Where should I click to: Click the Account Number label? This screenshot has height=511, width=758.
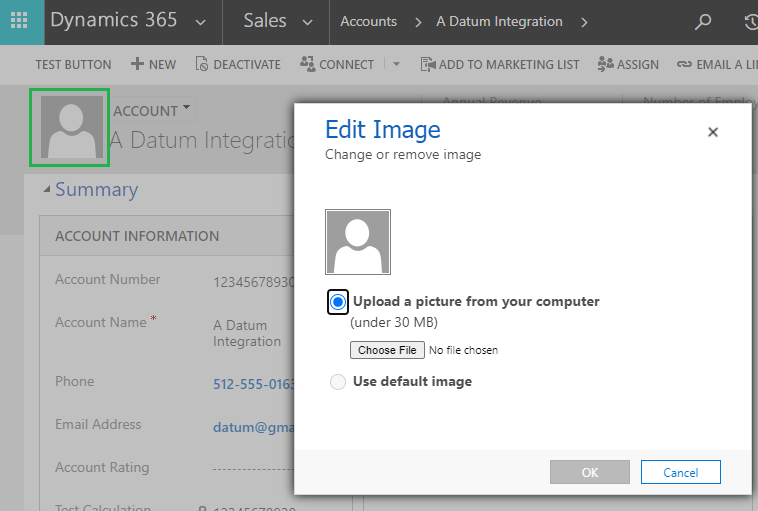coord(107,279)
